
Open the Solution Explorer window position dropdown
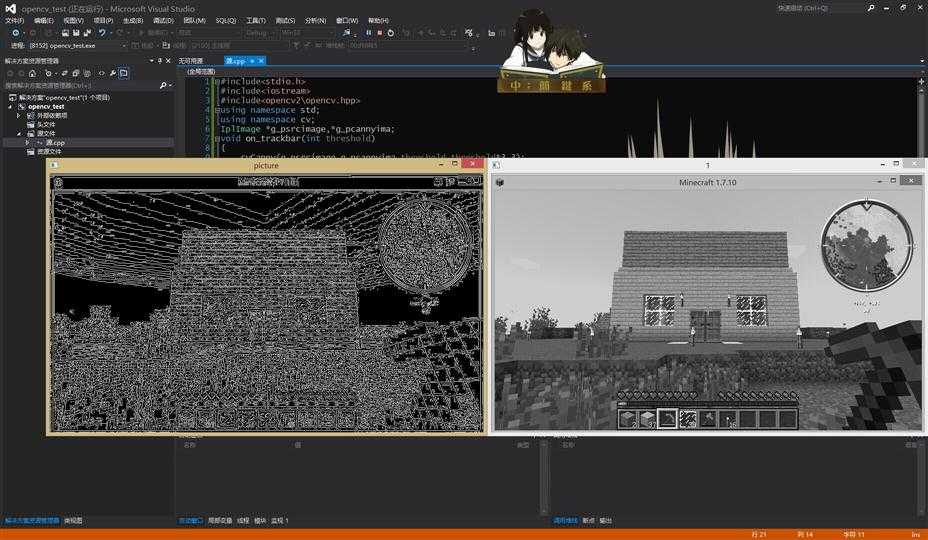coord(152,60)
